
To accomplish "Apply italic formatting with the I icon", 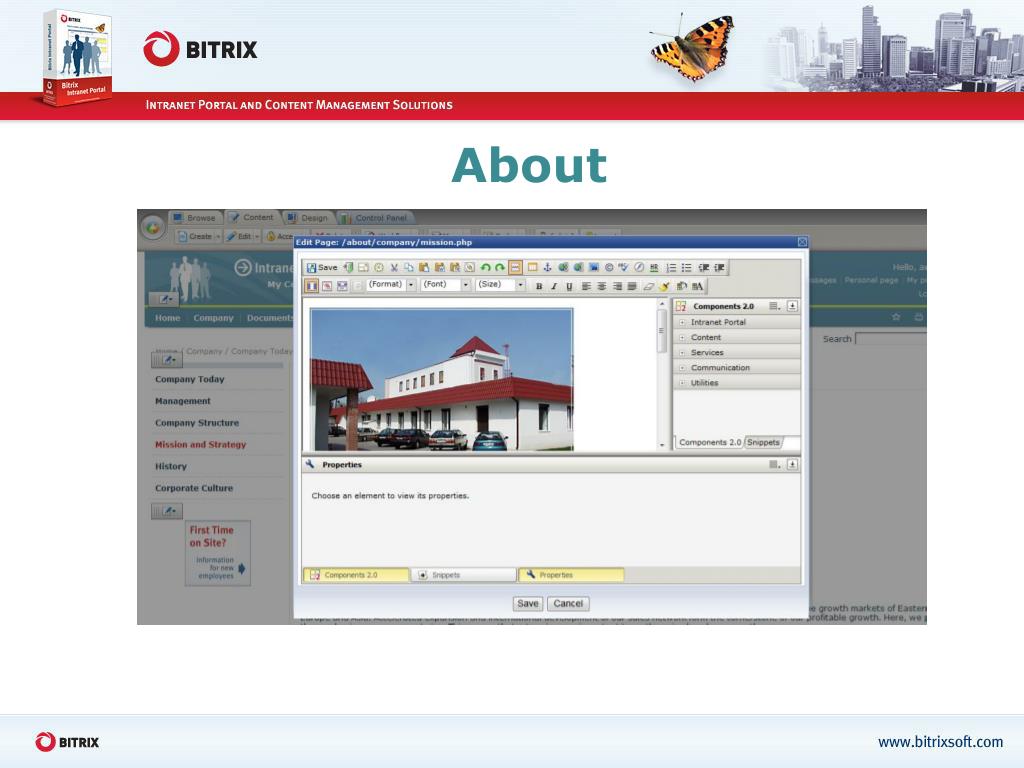I will [x=554, y=286].
